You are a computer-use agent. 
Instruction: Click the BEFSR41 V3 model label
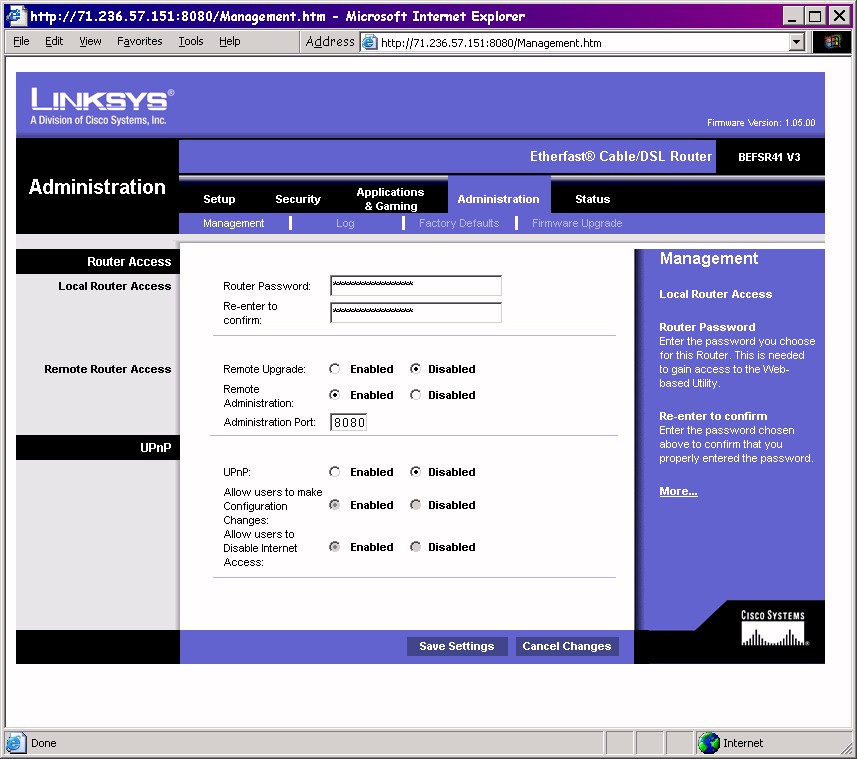pyautogui.click(x=769, y=157)
